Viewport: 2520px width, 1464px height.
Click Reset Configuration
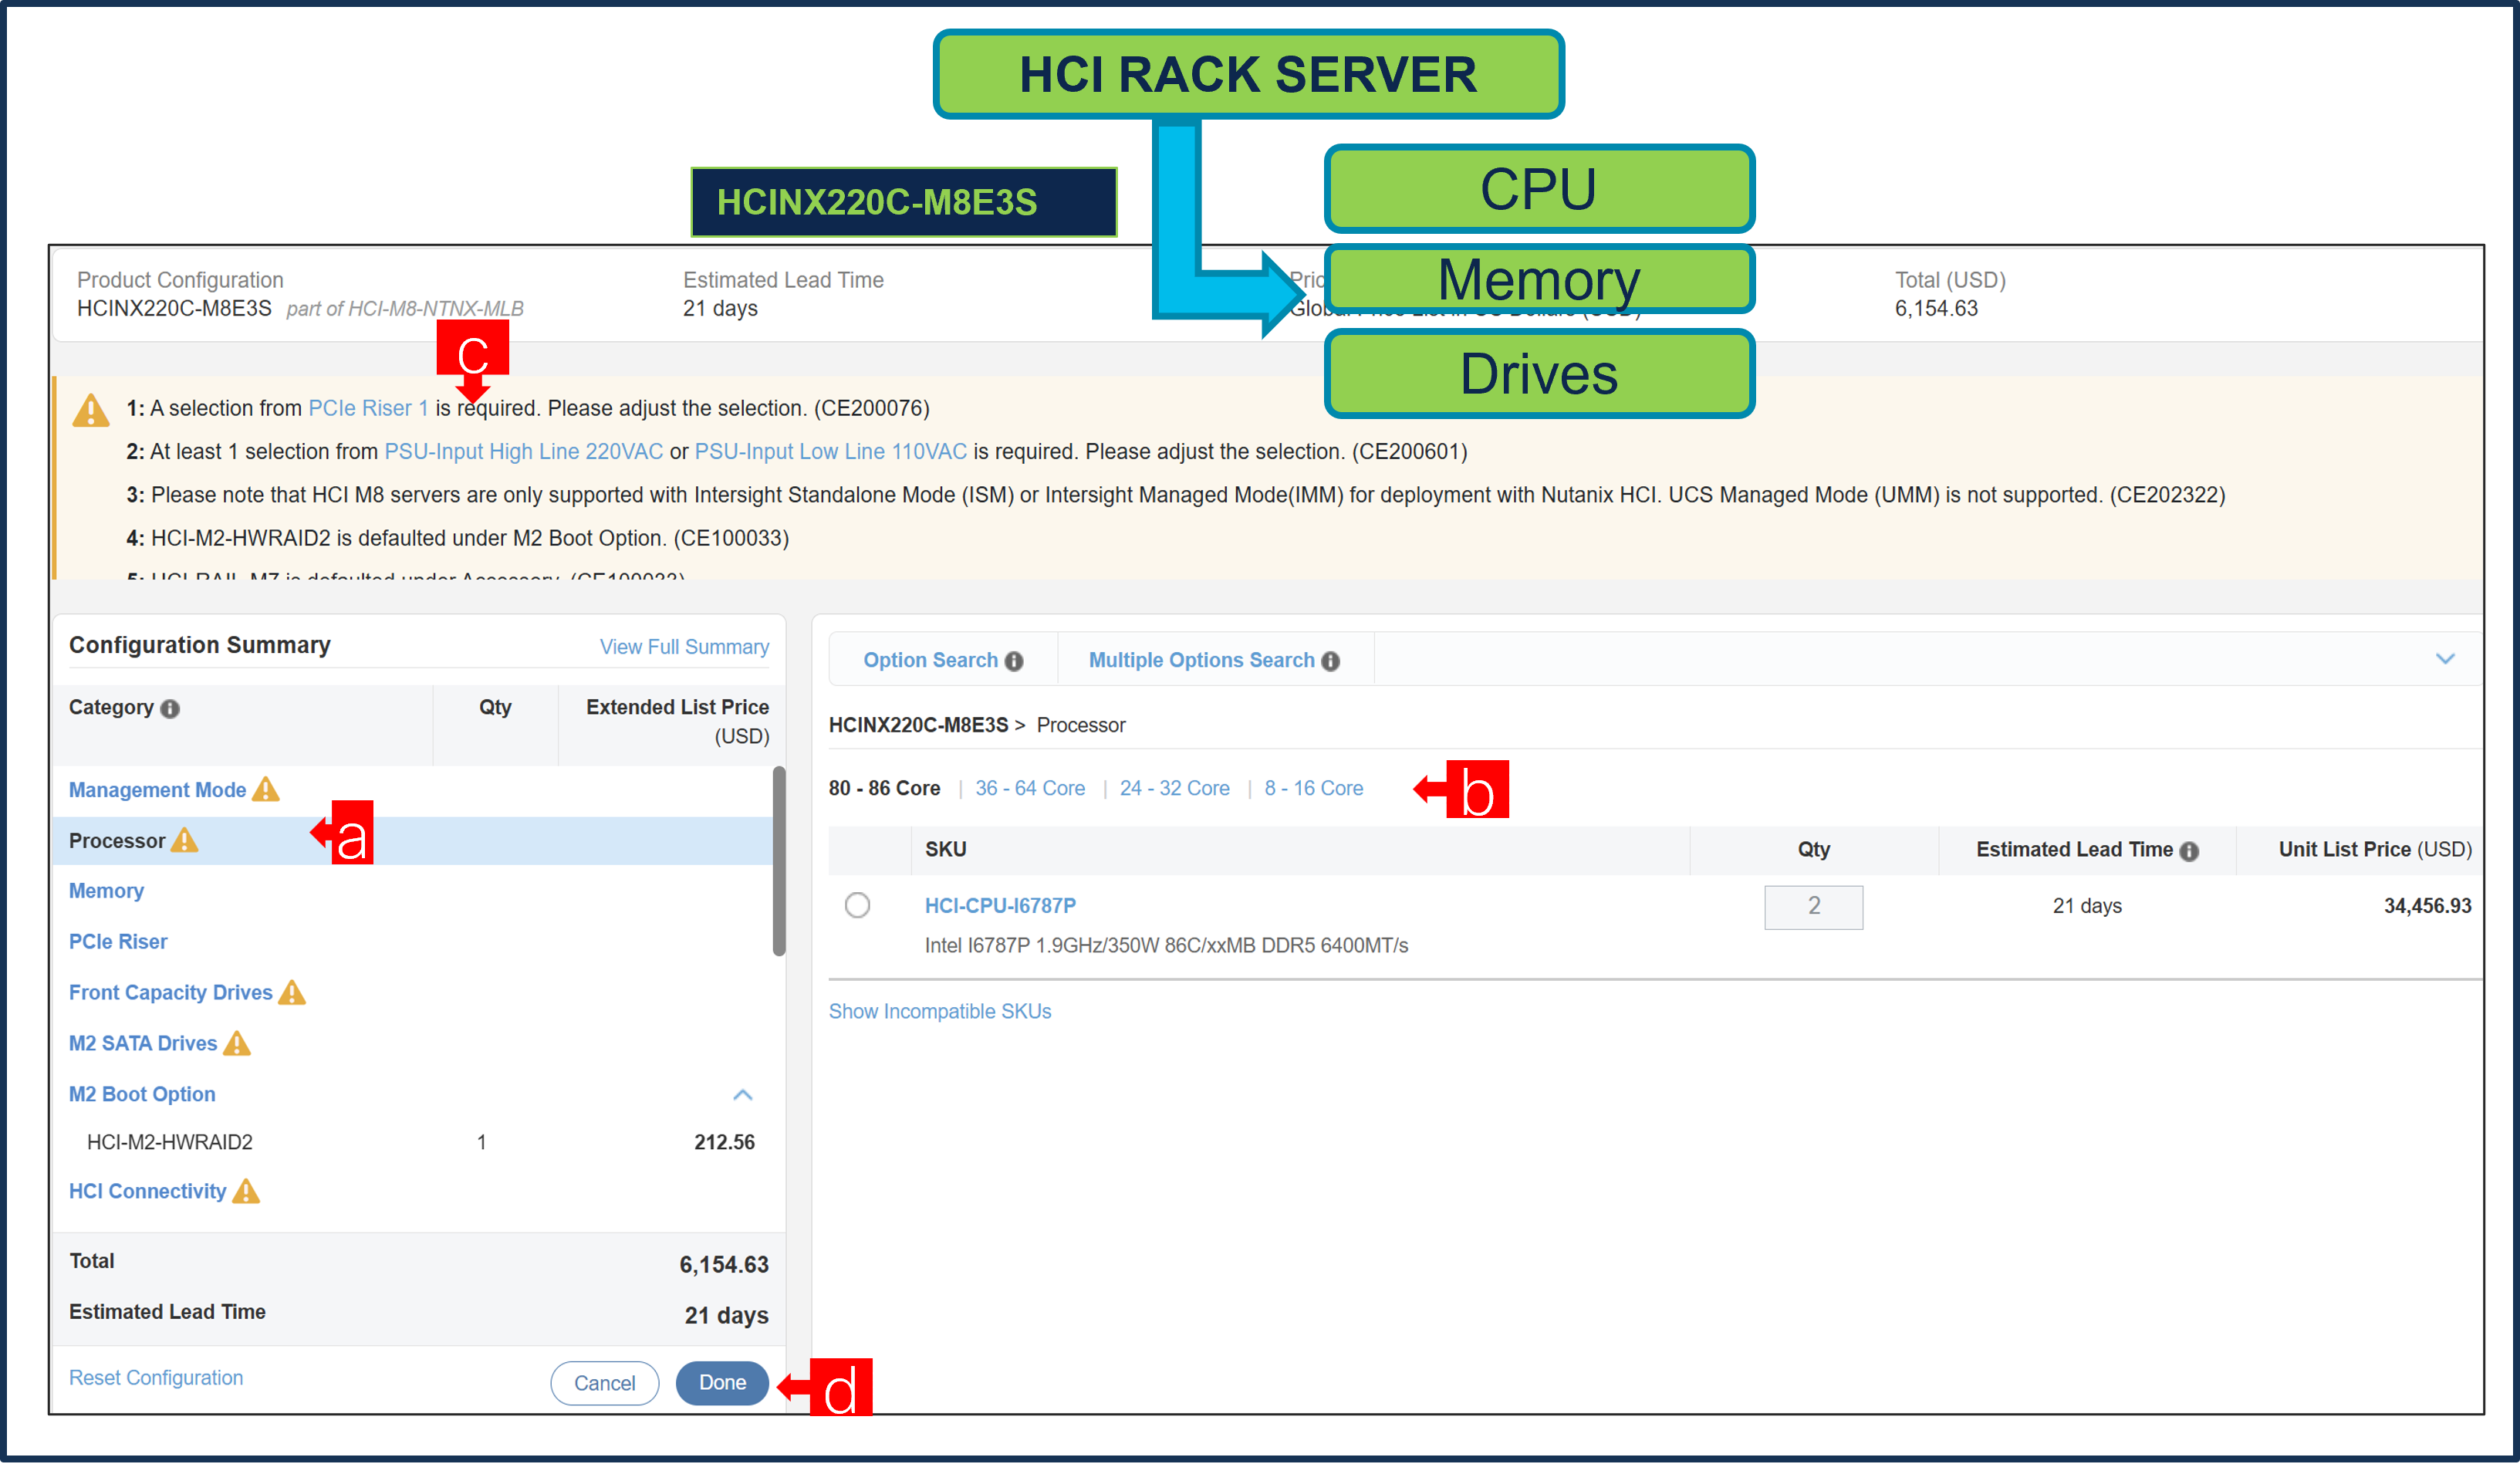(155, 1377)
